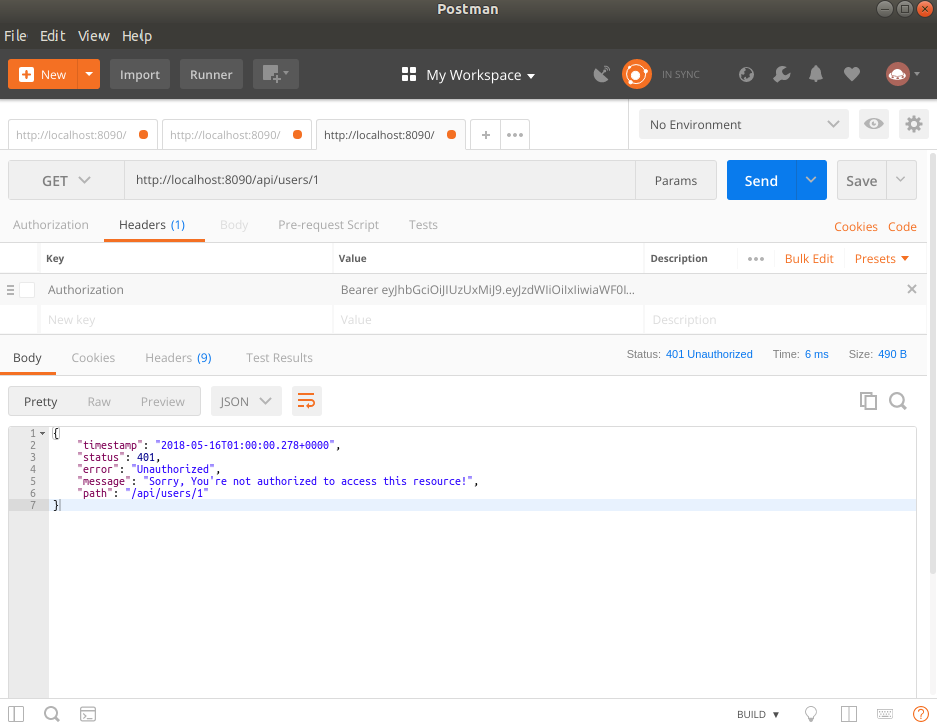Viewport: 937px width, 727px height.
Task: Click the blue Send button
Action: click(761, 180)
